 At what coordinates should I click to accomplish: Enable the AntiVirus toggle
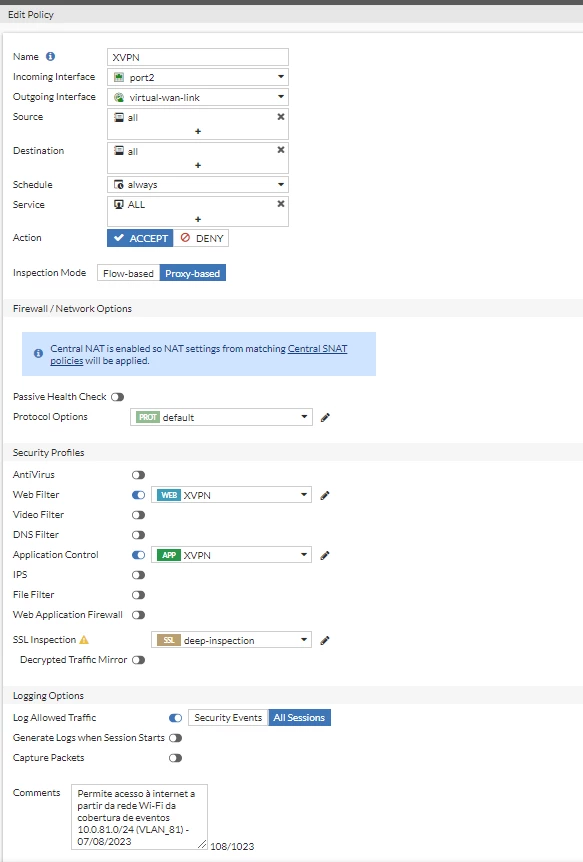[138, 475]
